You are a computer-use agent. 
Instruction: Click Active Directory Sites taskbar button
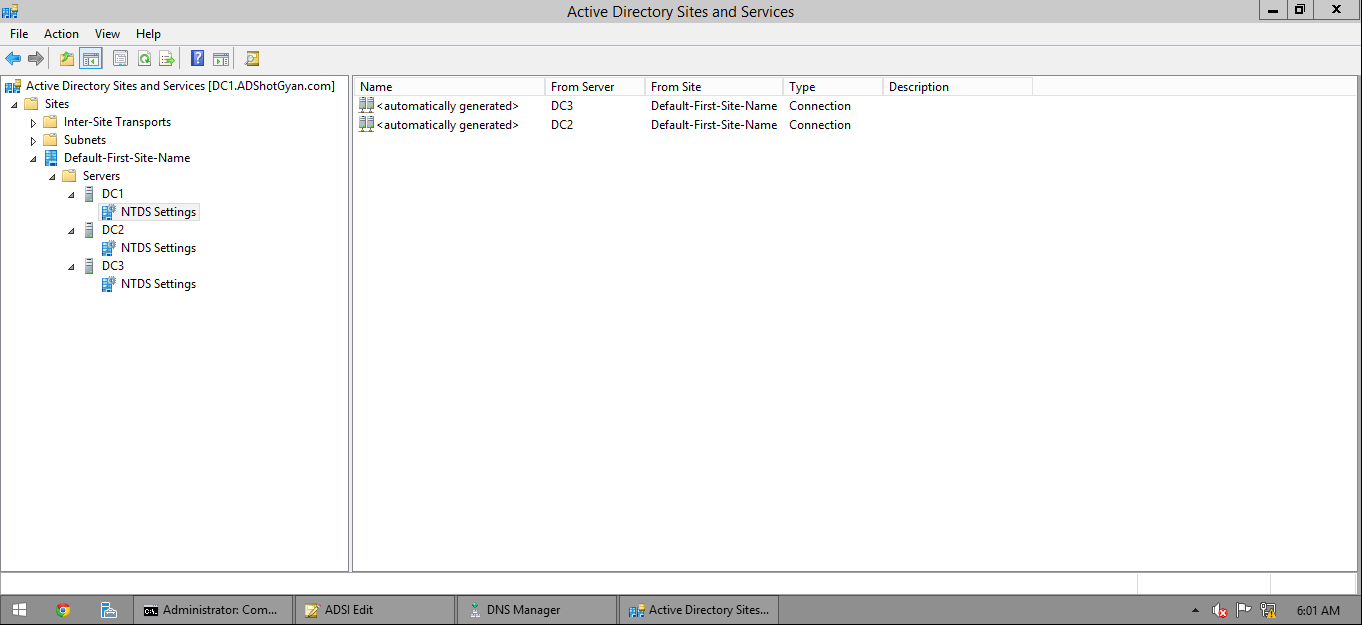(699, 609)
